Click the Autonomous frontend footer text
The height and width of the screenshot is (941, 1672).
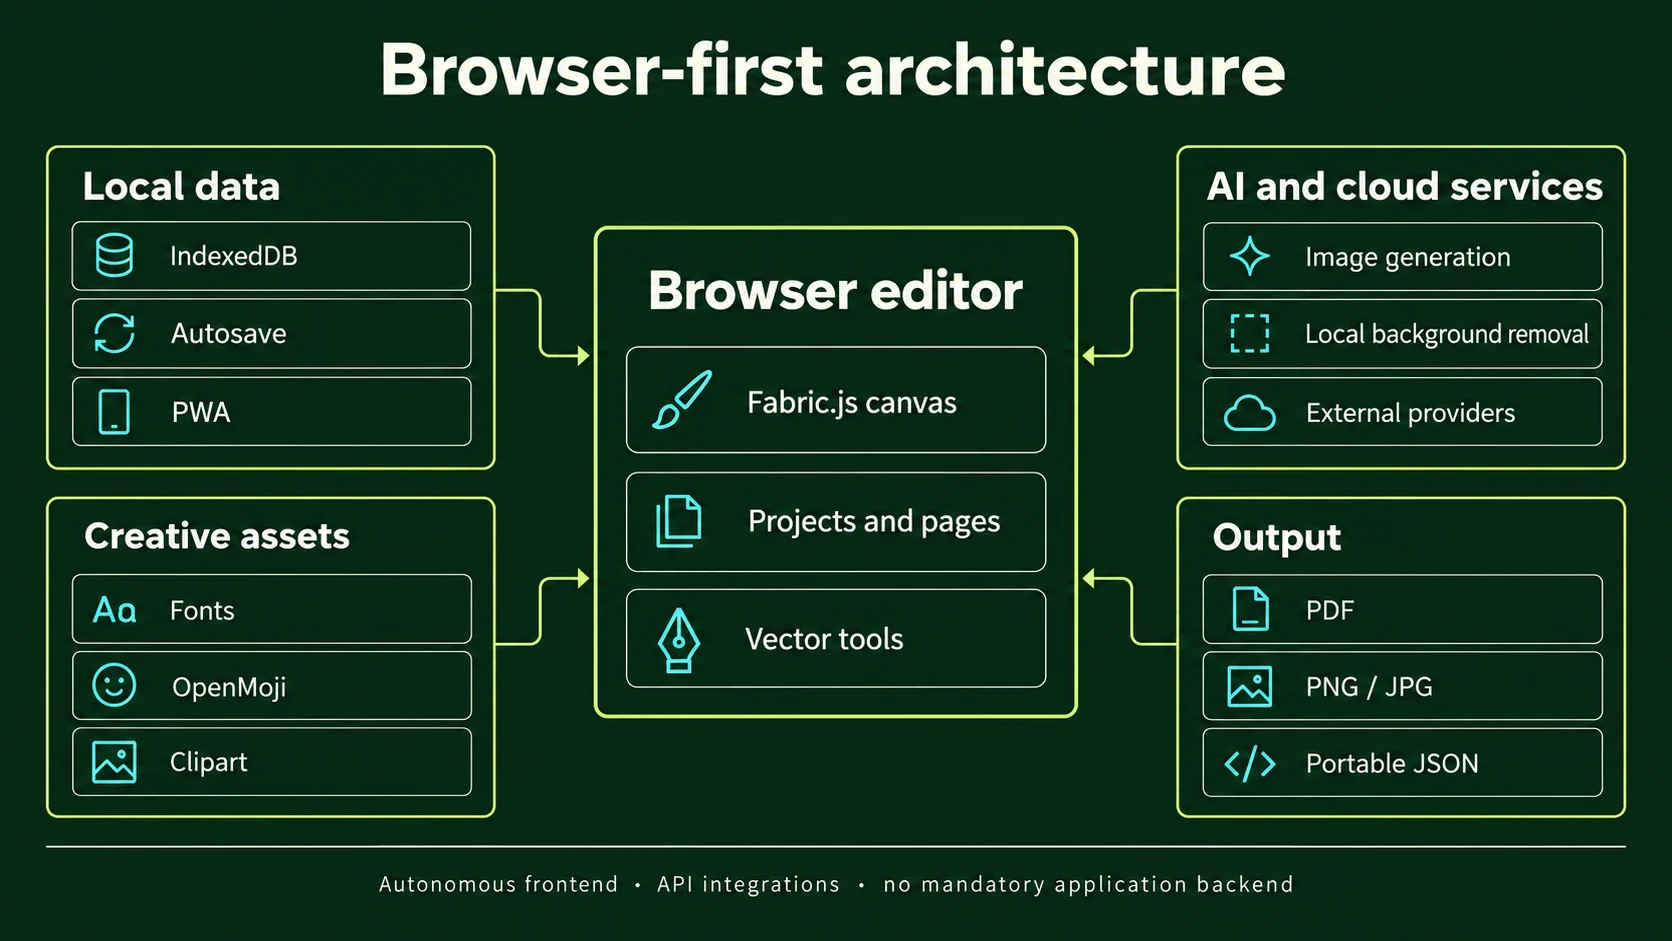coord(498,884)
